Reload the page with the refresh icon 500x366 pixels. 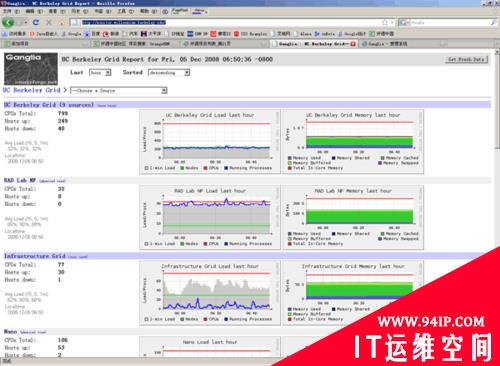[36, 22]
